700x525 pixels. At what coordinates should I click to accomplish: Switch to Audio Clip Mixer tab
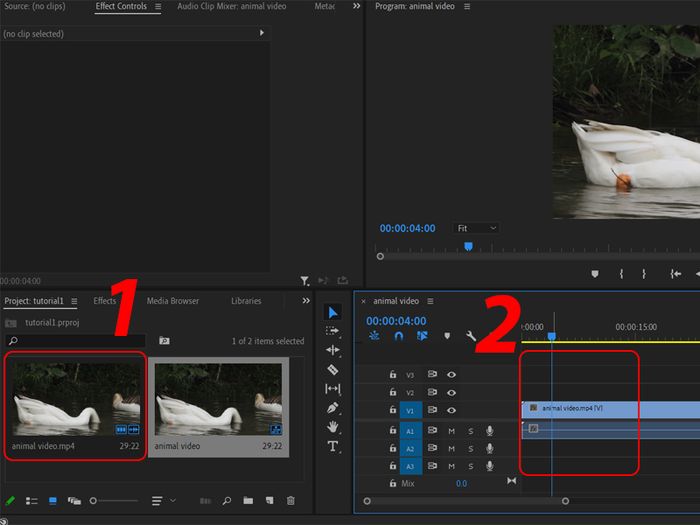pyautogui.click(x=232, y=6)
